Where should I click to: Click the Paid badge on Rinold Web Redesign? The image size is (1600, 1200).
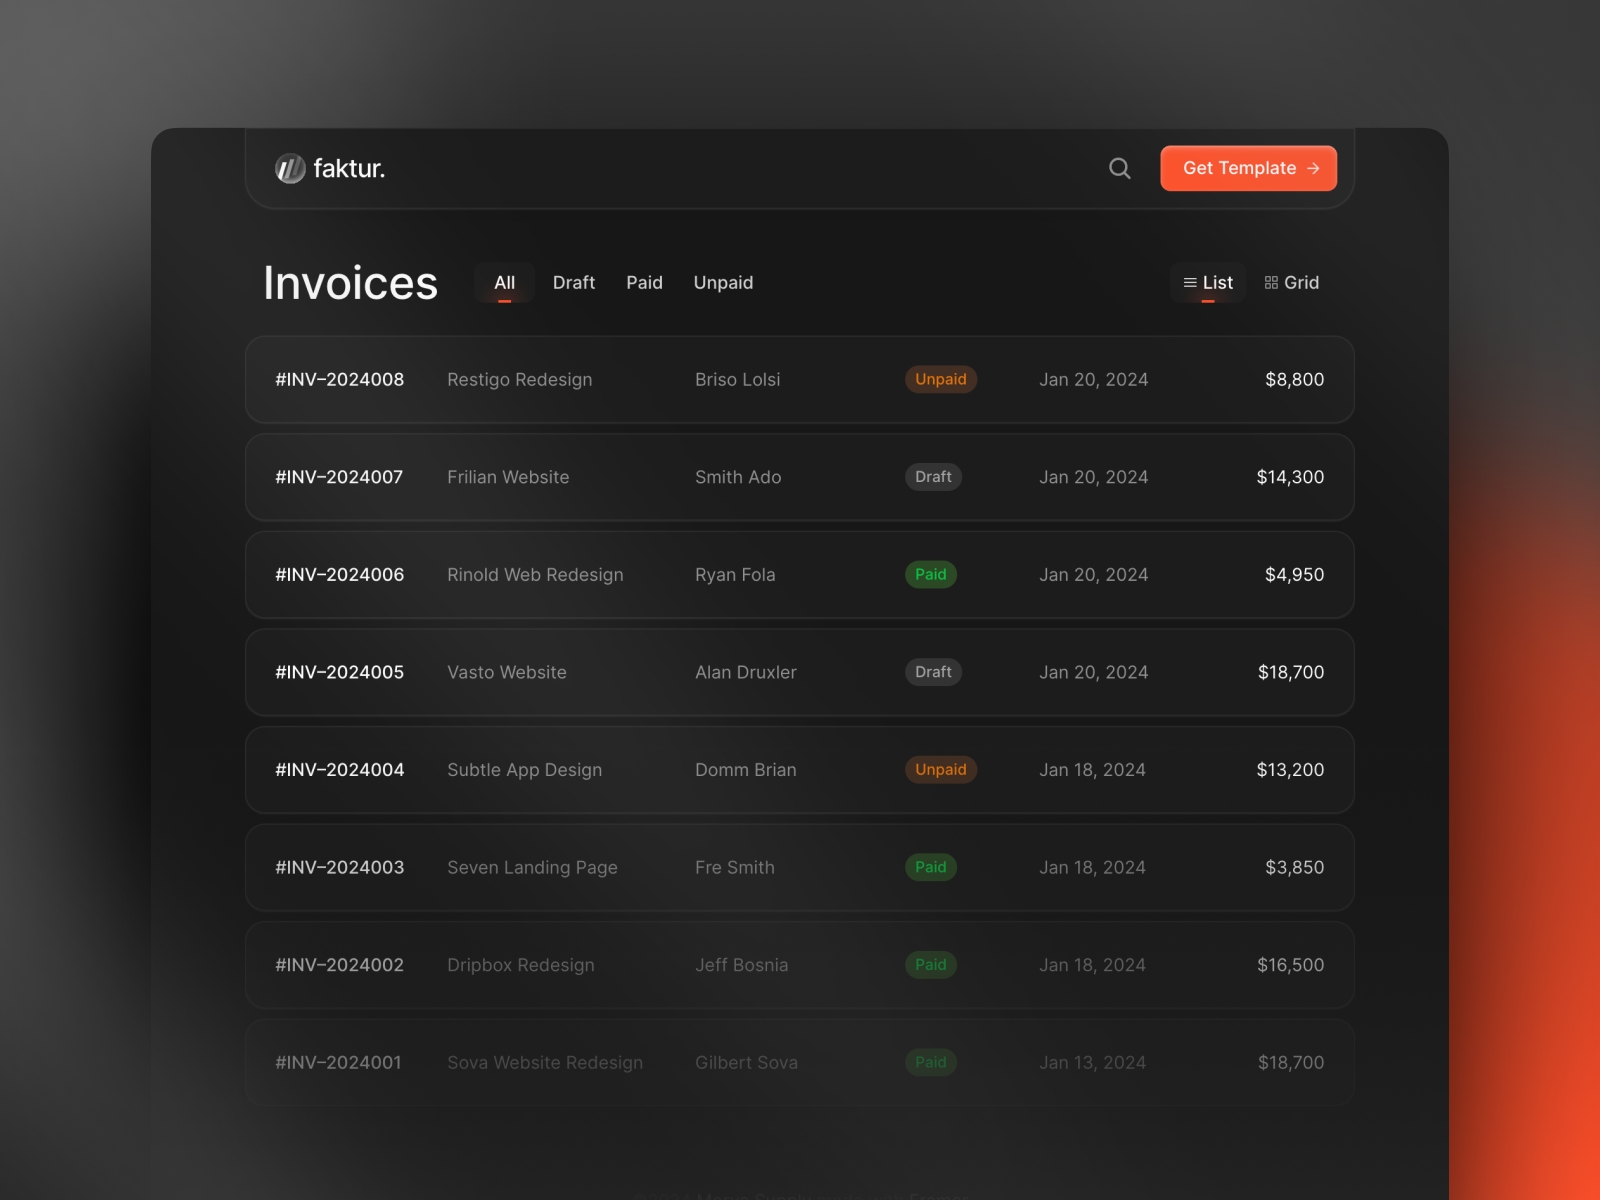930,574
